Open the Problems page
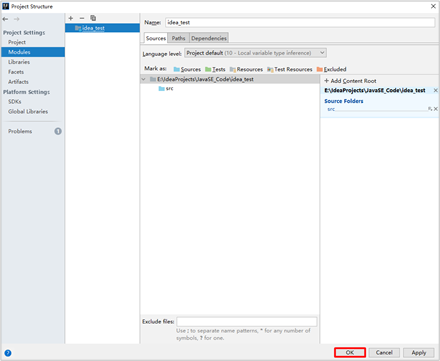Image resolution: width=440 pixels, height=361 pixels. pos(20,131)
